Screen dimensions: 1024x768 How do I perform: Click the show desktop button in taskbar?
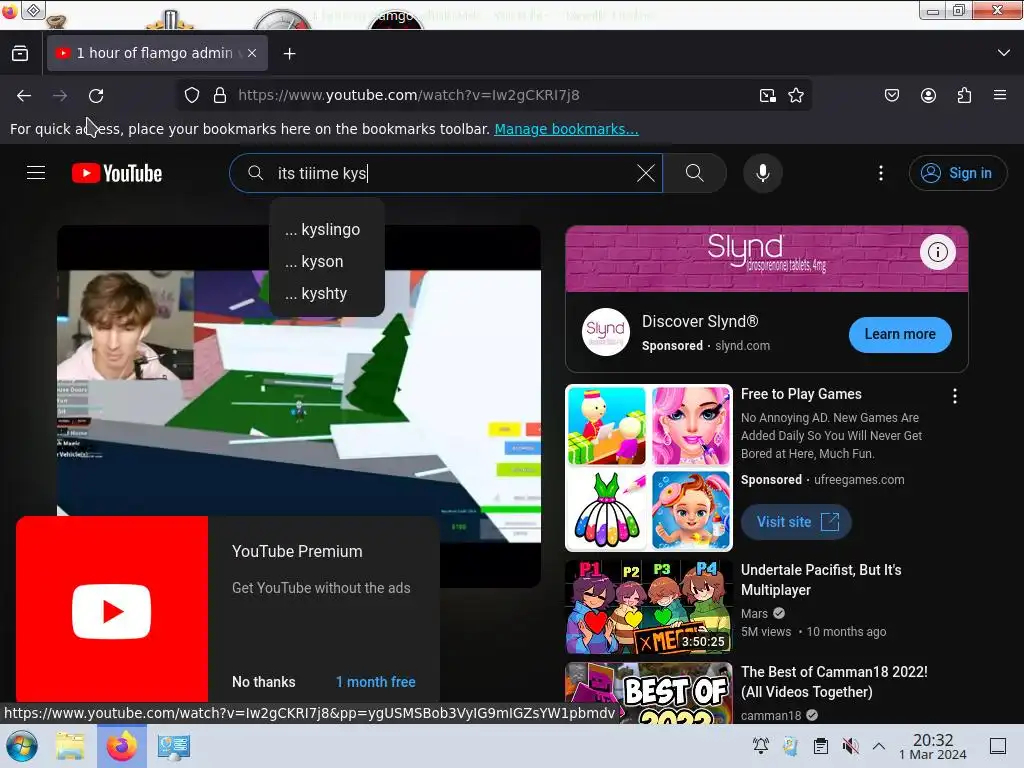[997, 746]
